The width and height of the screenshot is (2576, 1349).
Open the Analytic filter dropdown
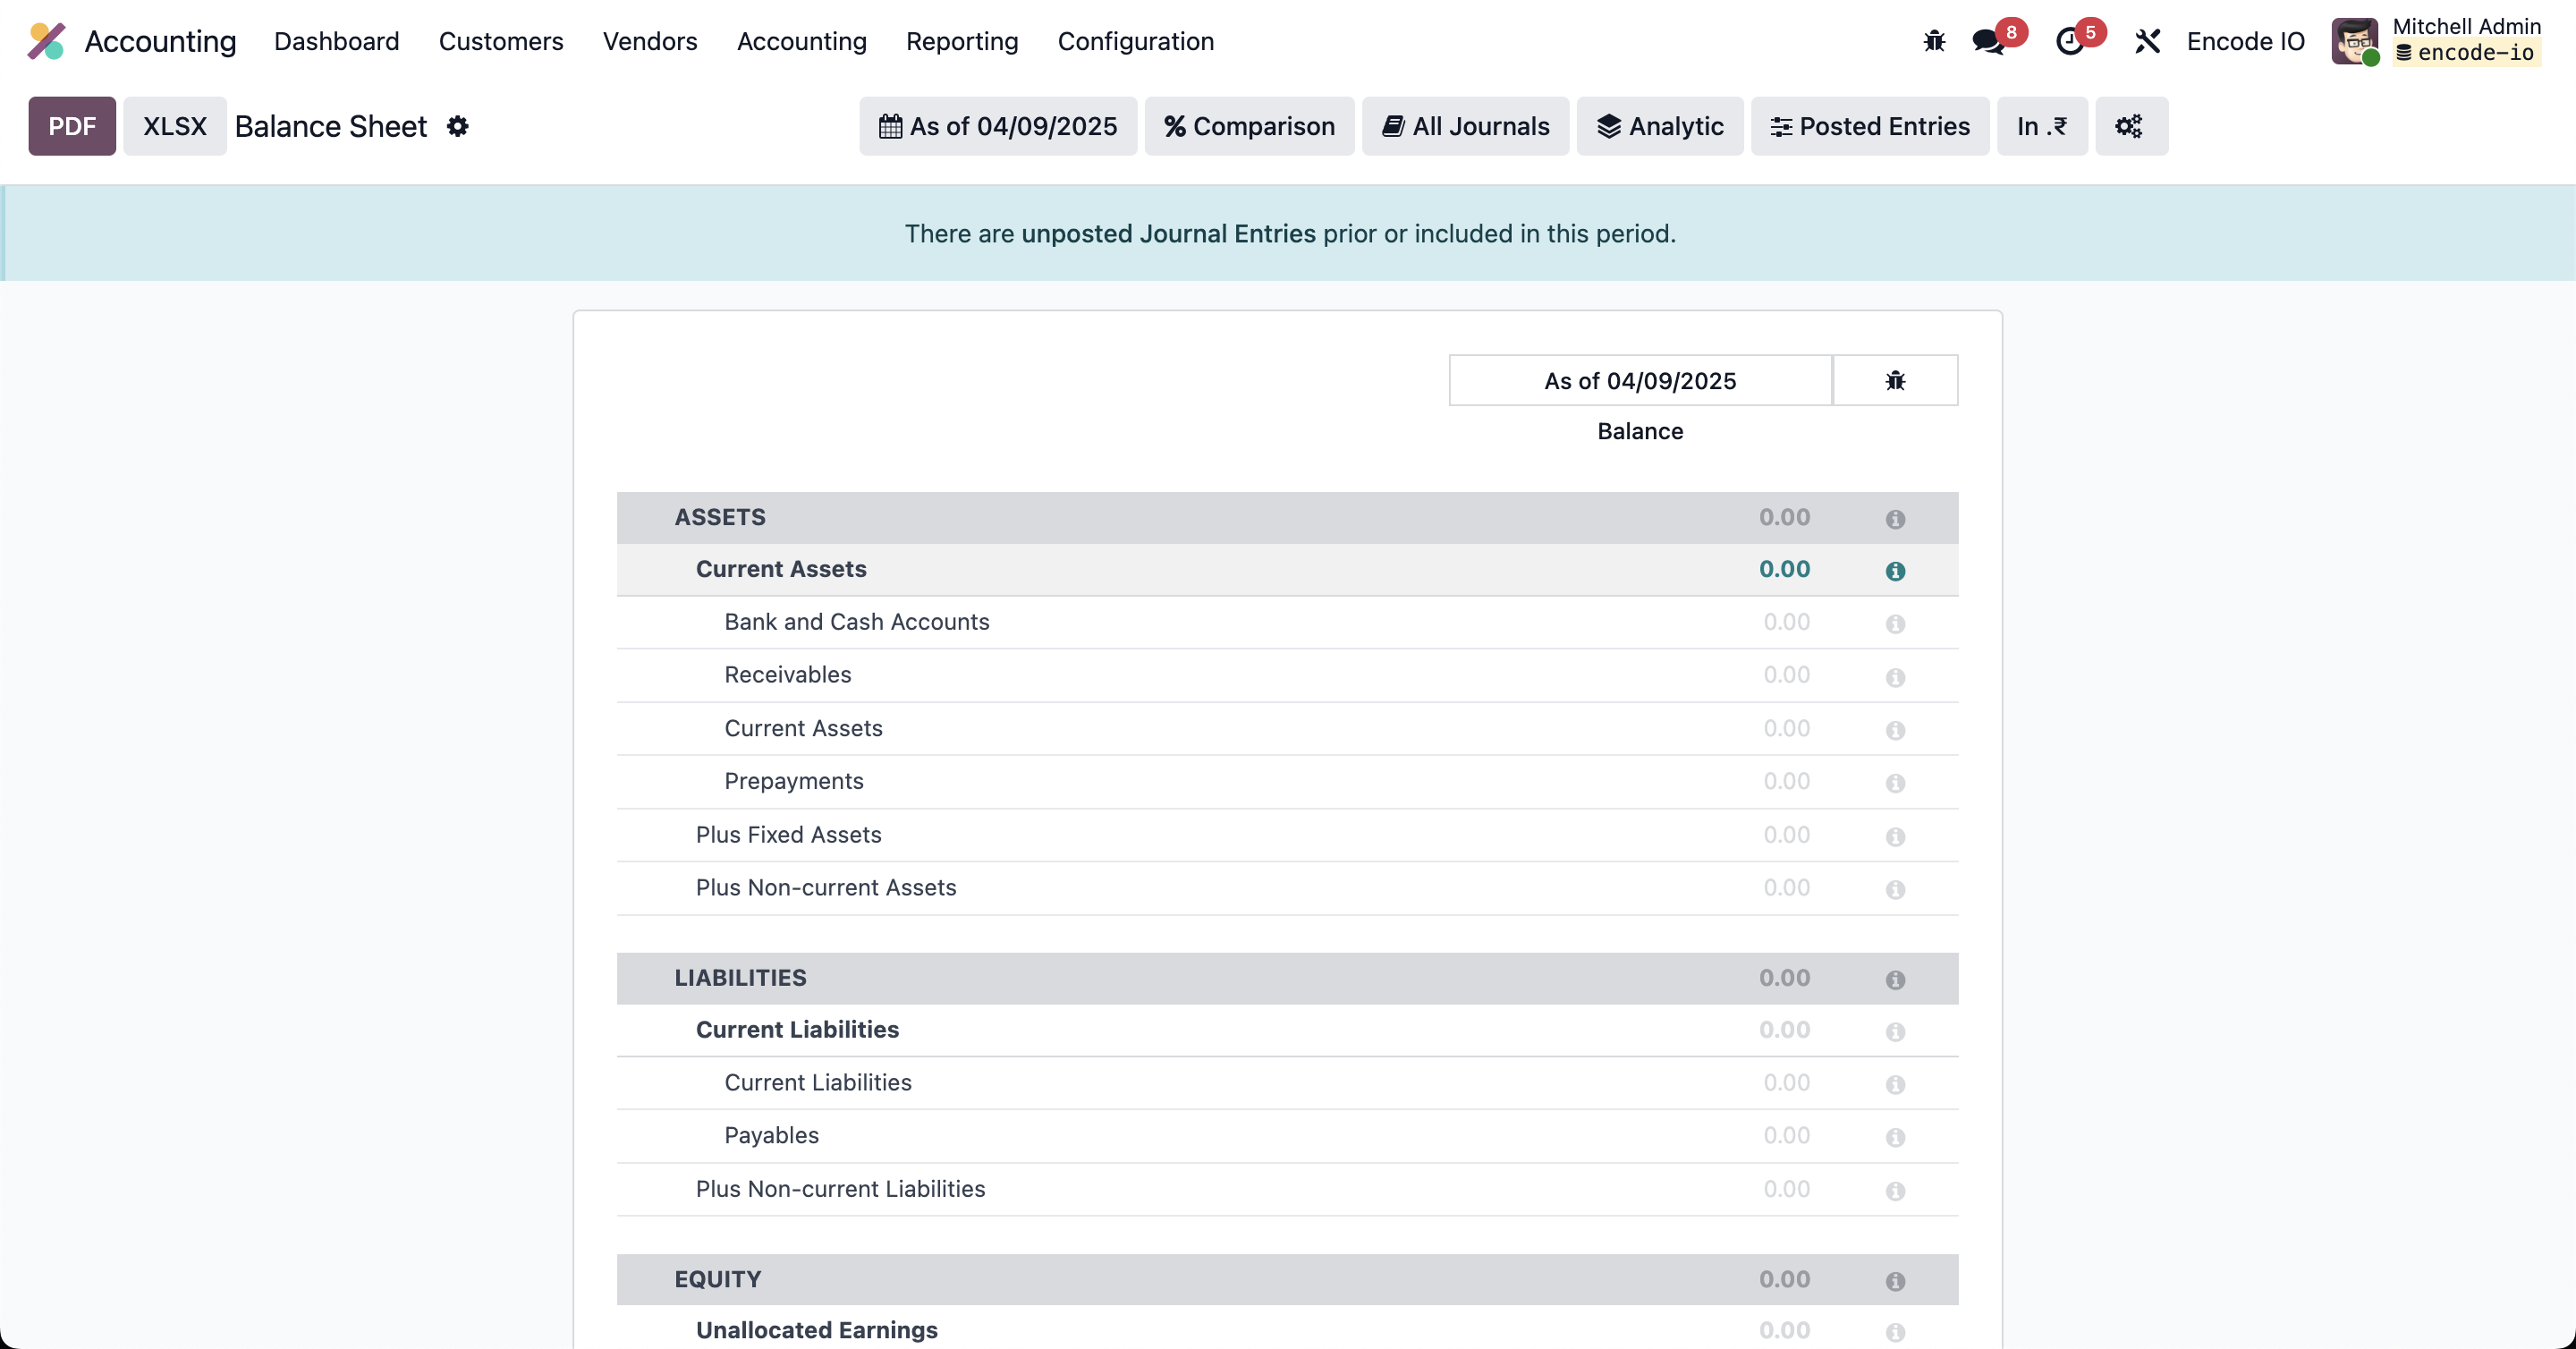pos(1659,126)
